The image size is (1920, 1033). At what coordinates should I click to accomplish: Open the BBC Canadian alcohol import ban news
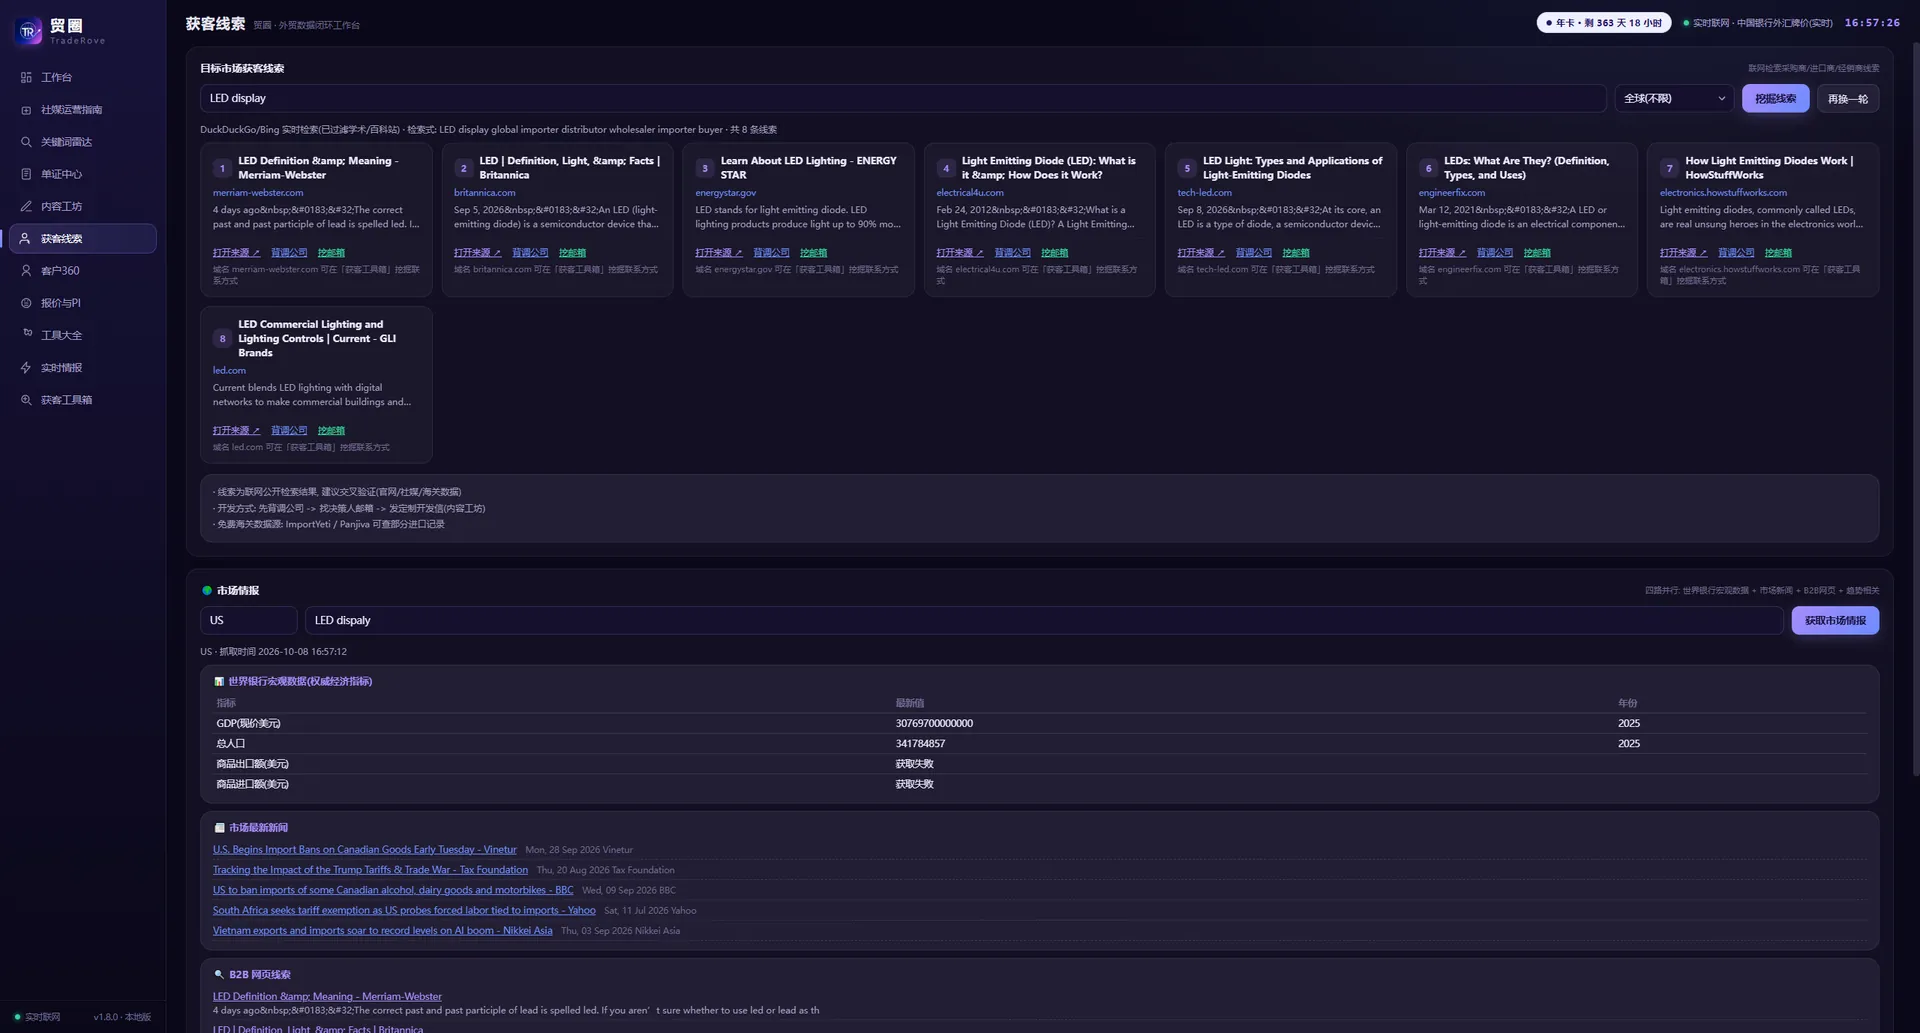[393, 890]
